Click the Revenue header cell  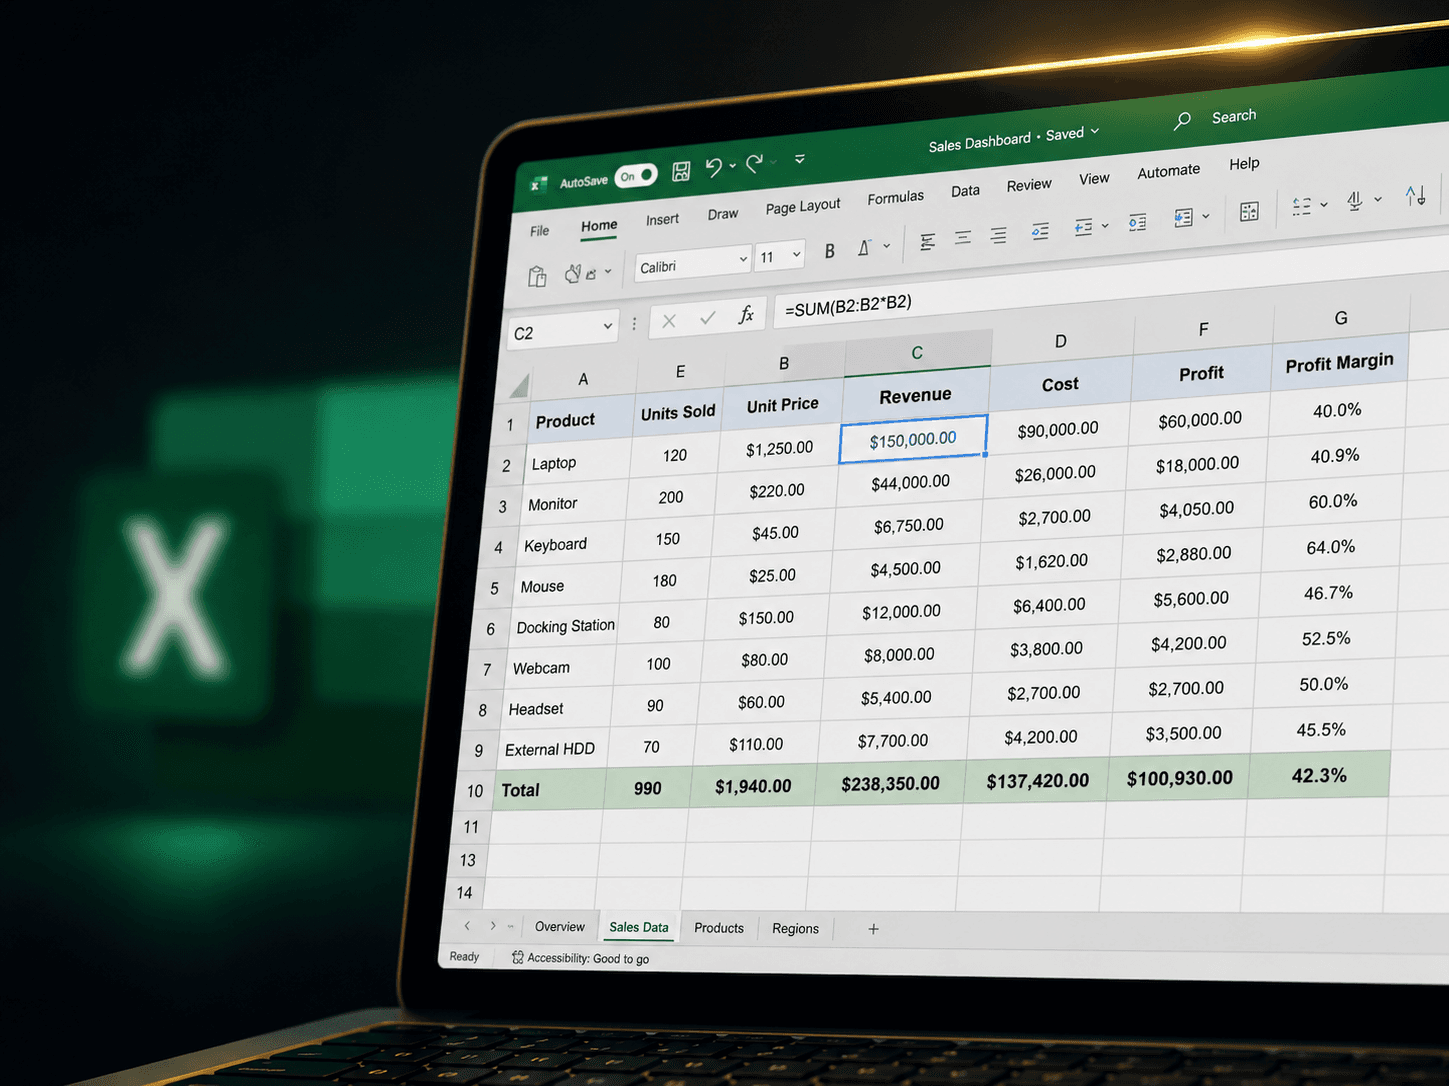coord(915,396)
